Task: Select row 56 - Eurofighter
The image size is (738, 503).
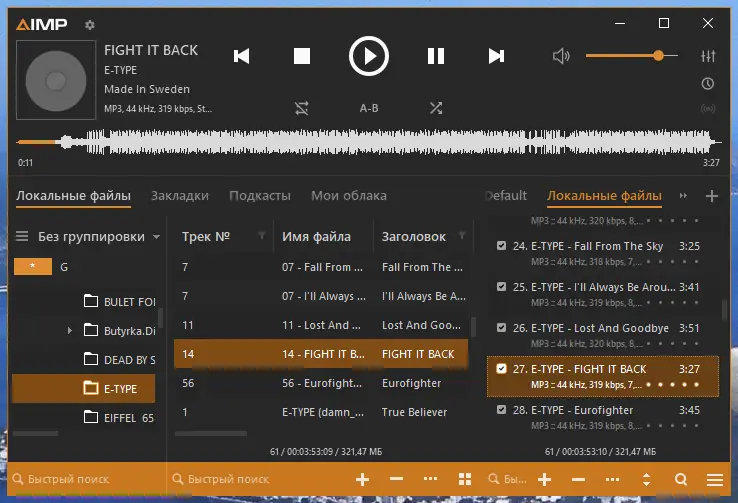Action: pos(321,383)
